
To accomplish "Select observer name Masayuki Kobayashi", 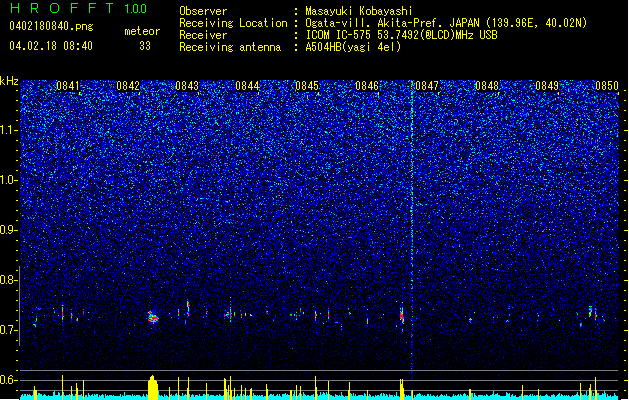I will pyautogui.click(x=359, y=11).
